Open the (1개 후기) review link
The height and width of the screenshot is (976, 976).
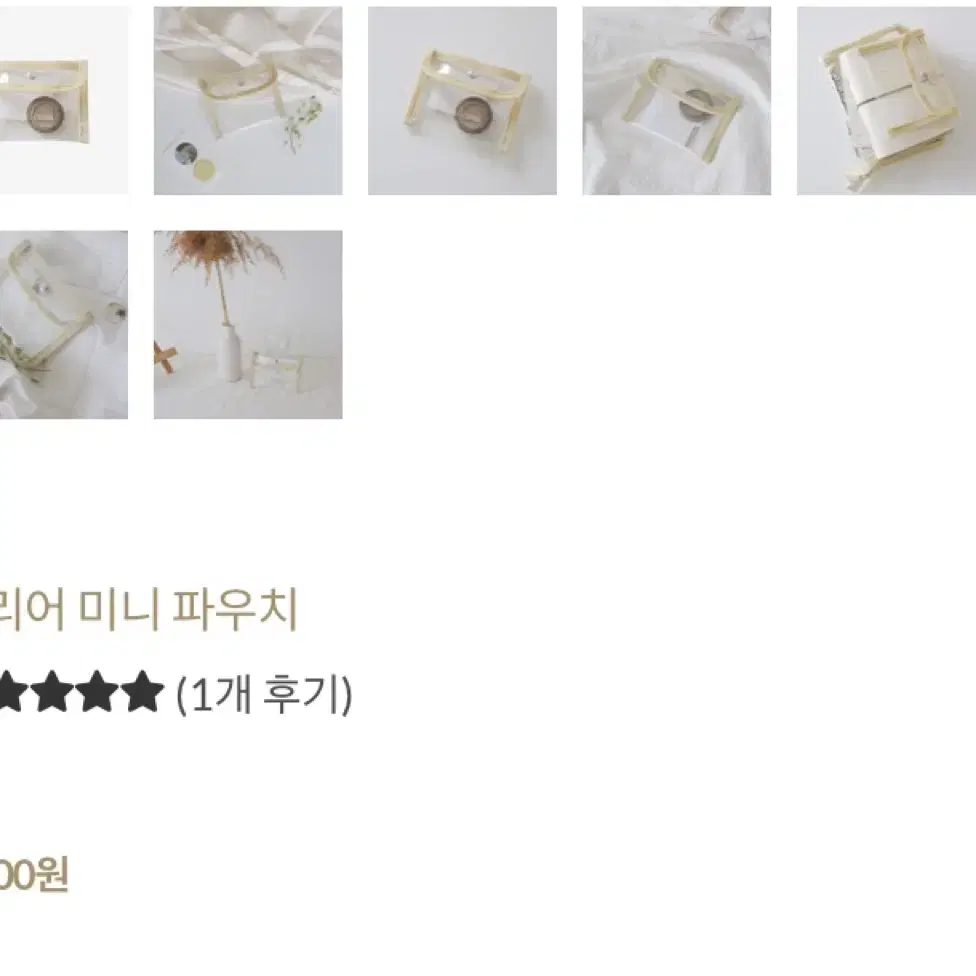point(265,694)
